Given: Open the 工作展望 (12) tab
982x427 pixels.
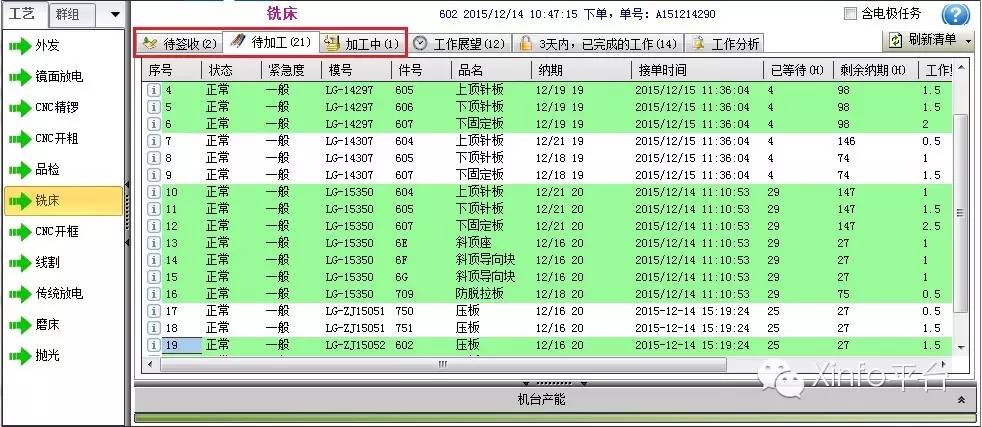Looking at the screenshot, I should pyautogui.click(x=459, y=43).
